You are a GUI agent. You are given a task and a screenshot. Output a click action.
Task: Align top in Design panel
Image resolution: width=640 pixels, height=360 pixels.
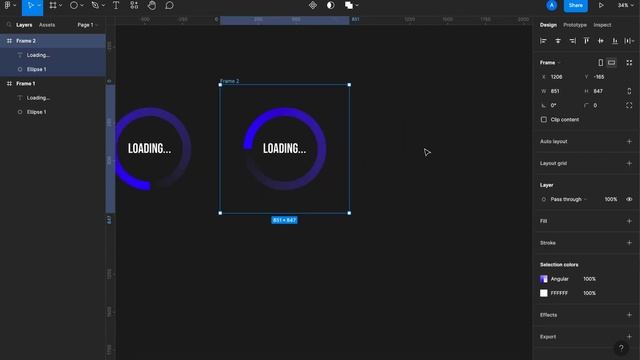(x=587, y=41)
